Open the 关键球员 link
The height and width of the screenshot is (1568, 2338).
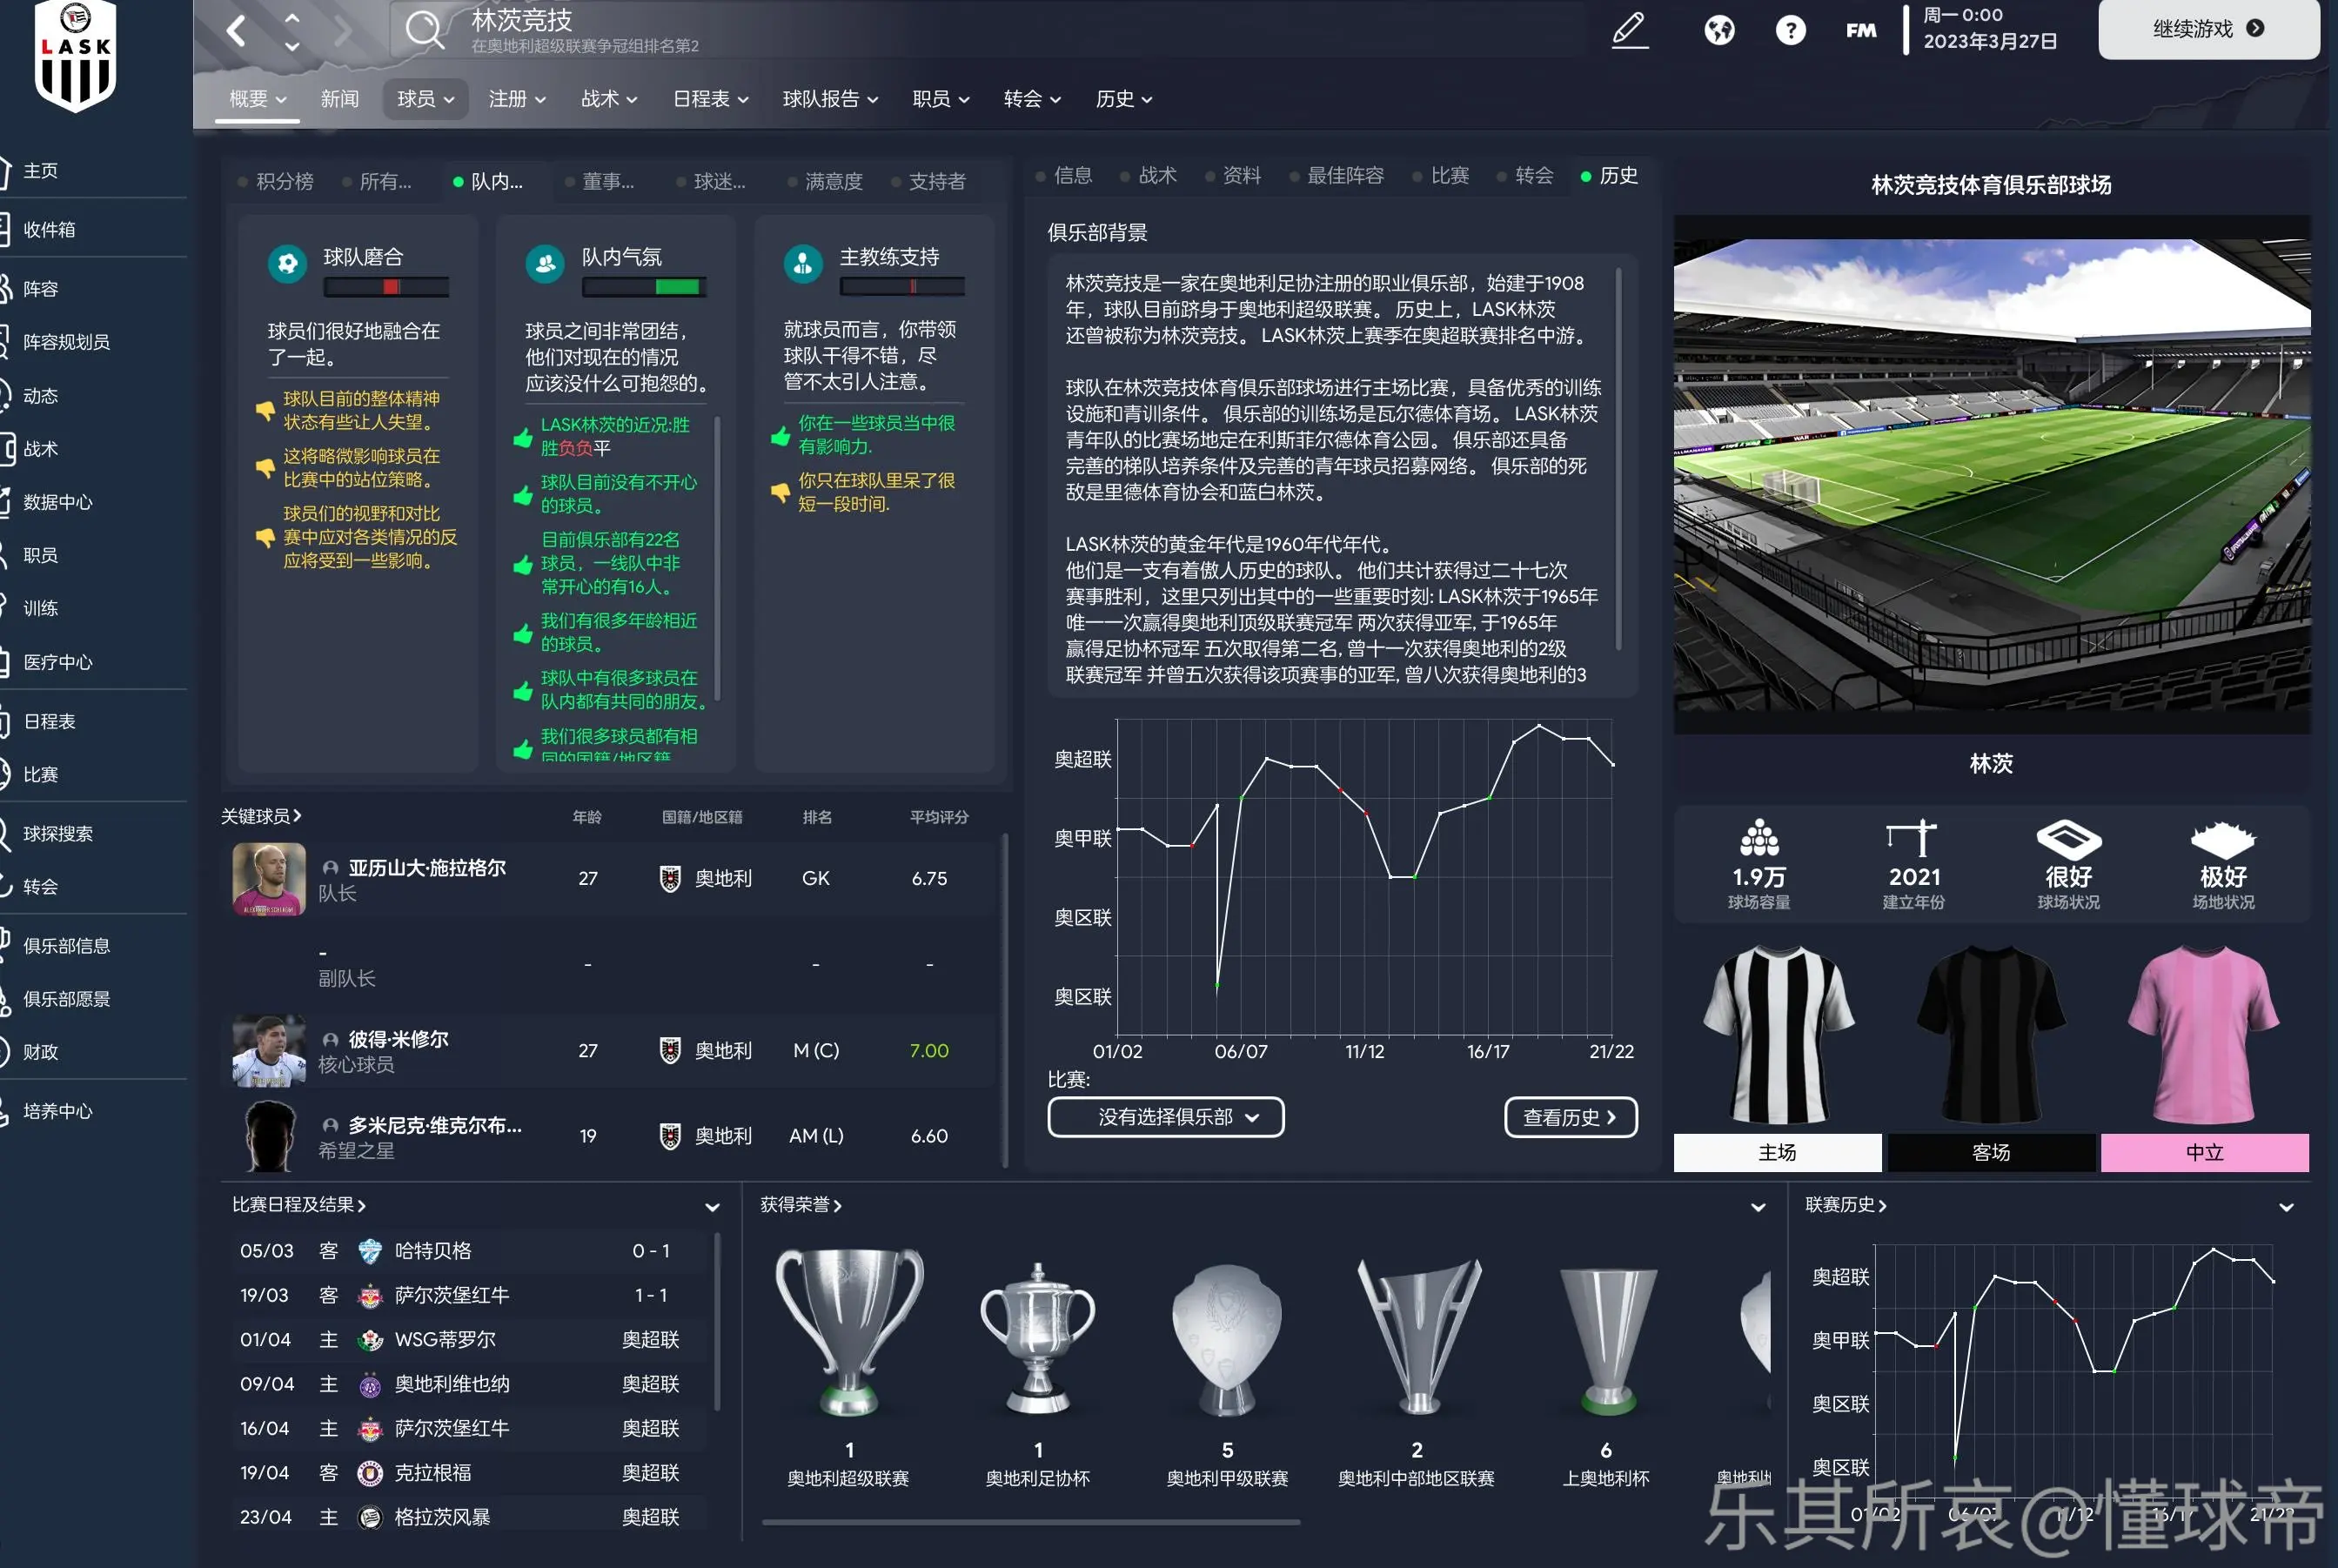click(x=260, y=816)
